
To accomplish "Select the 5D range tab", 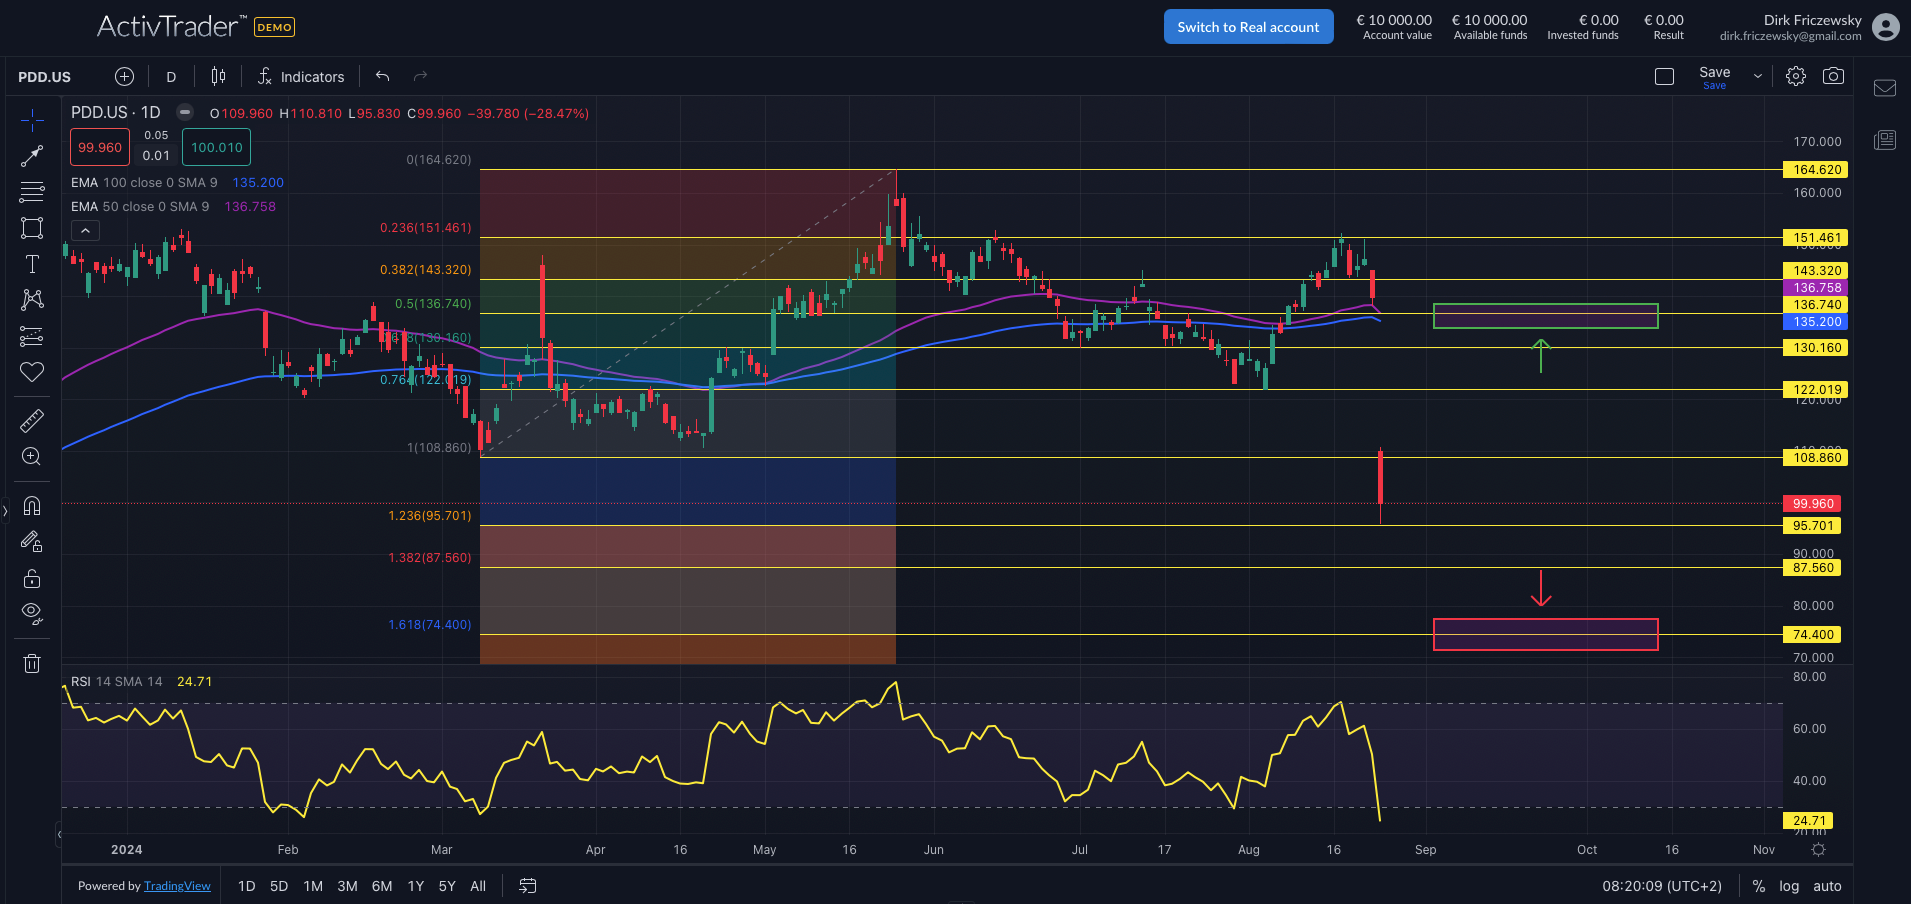I will (278, 886).
